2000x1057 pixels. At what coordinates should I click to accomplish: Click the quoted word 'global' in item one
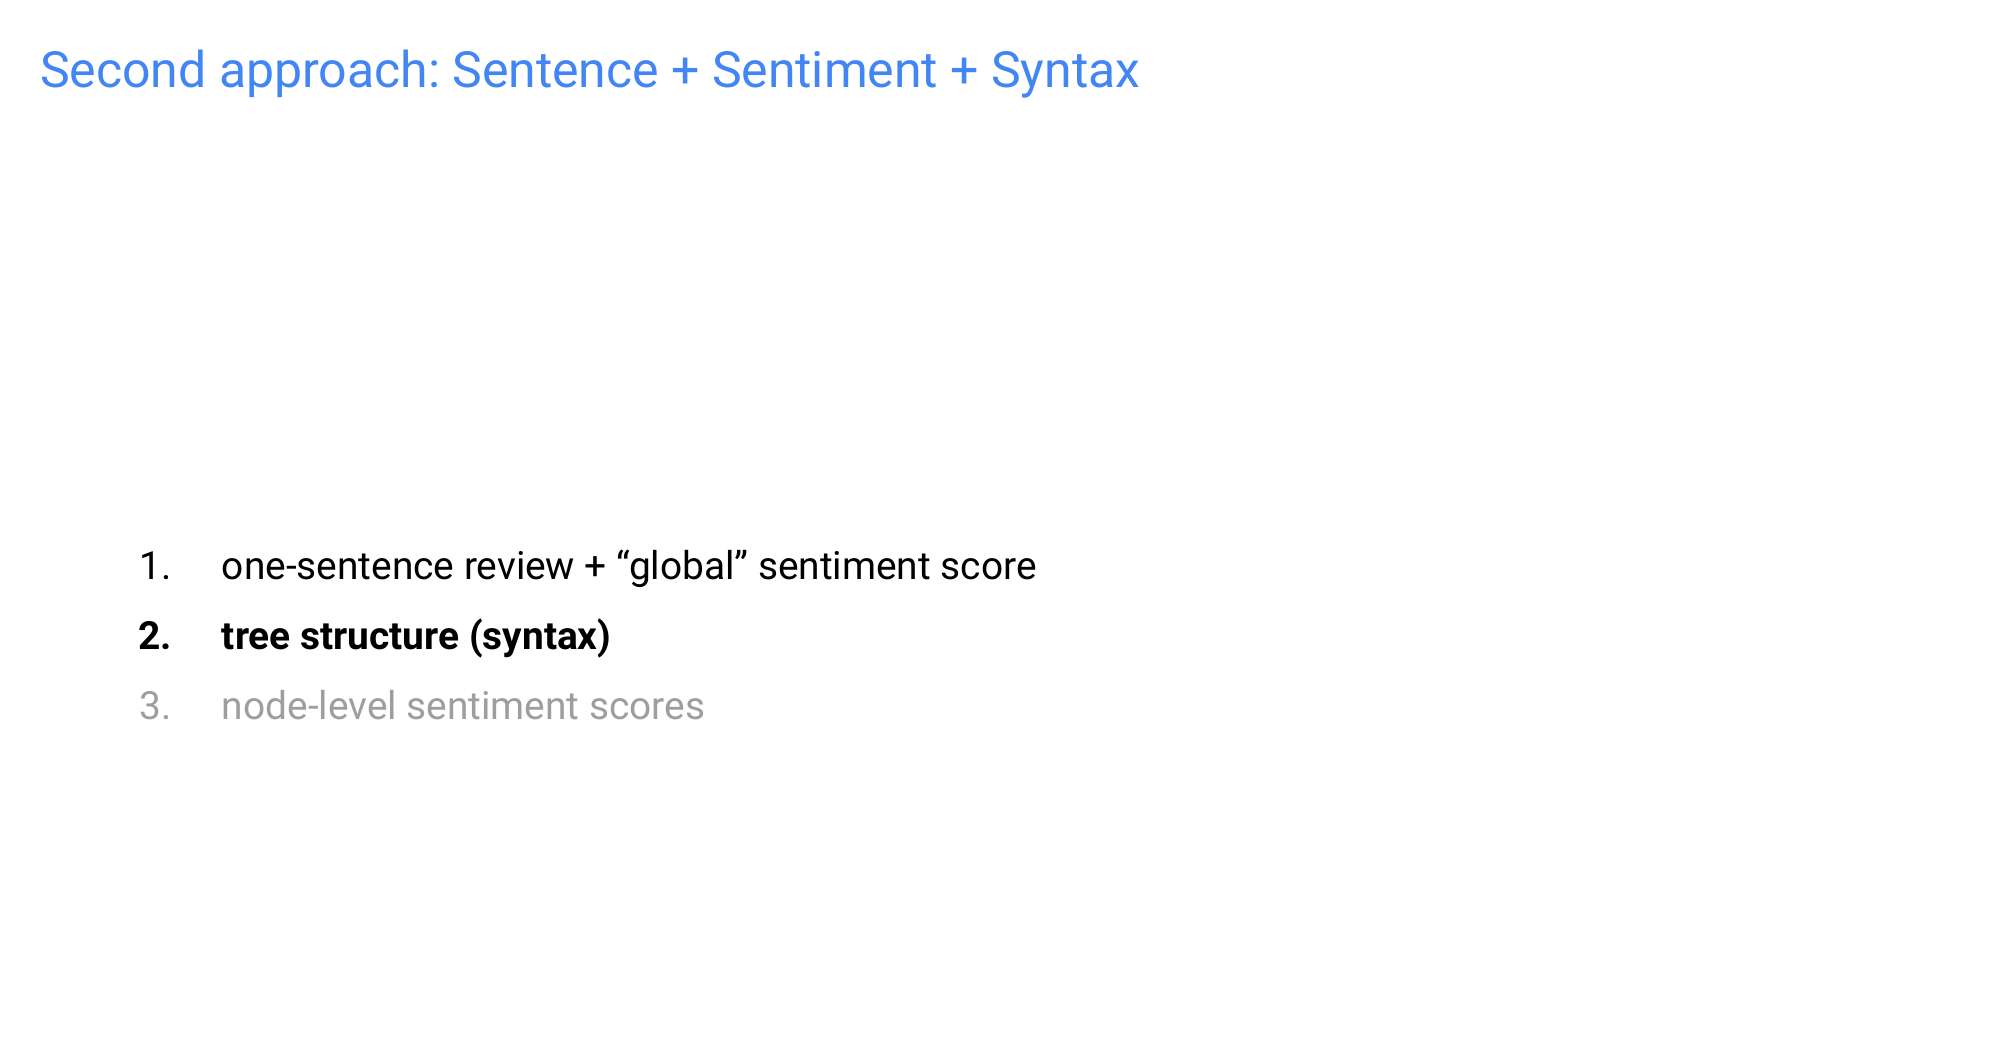point(682,567)
